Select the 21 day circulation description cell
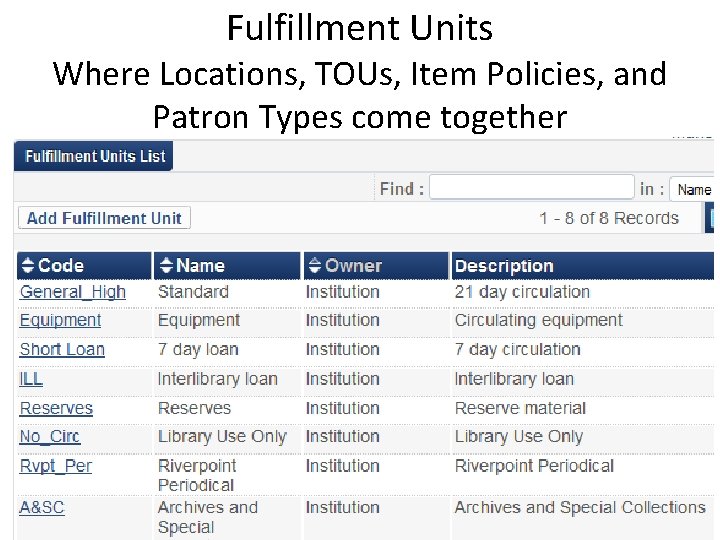Viewport: 720px width, 540px height. click(522, 292)
